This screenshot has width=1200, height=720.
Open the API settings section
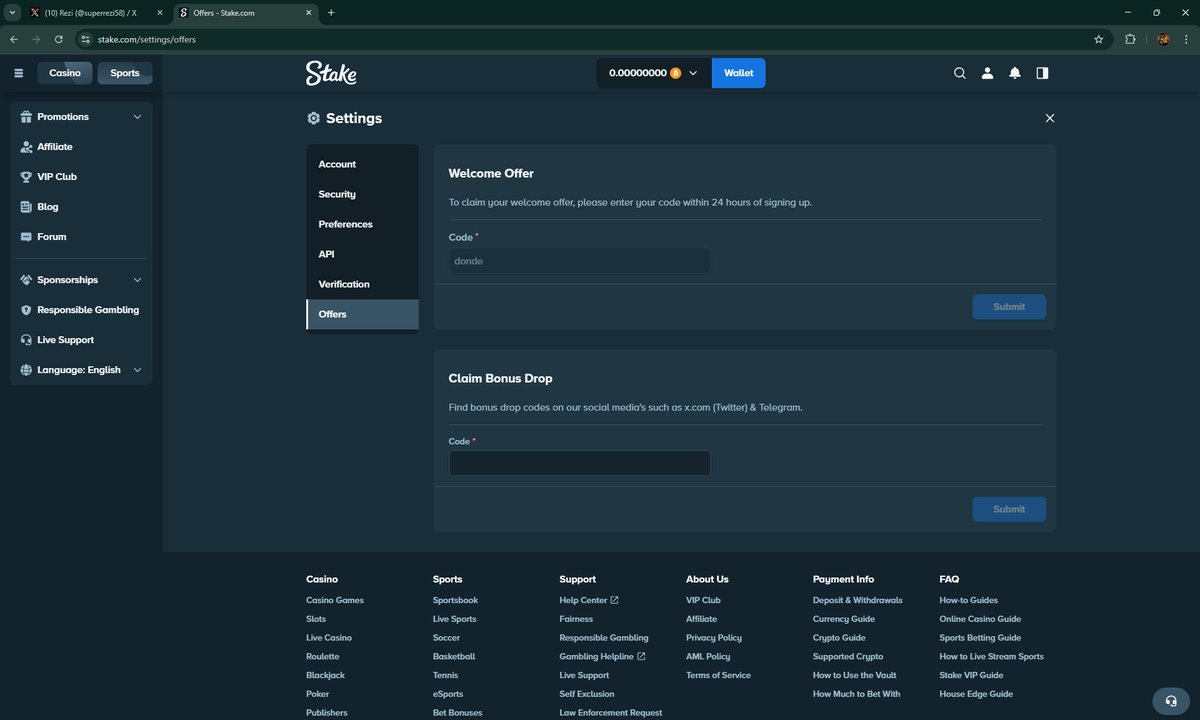[362, 254]
